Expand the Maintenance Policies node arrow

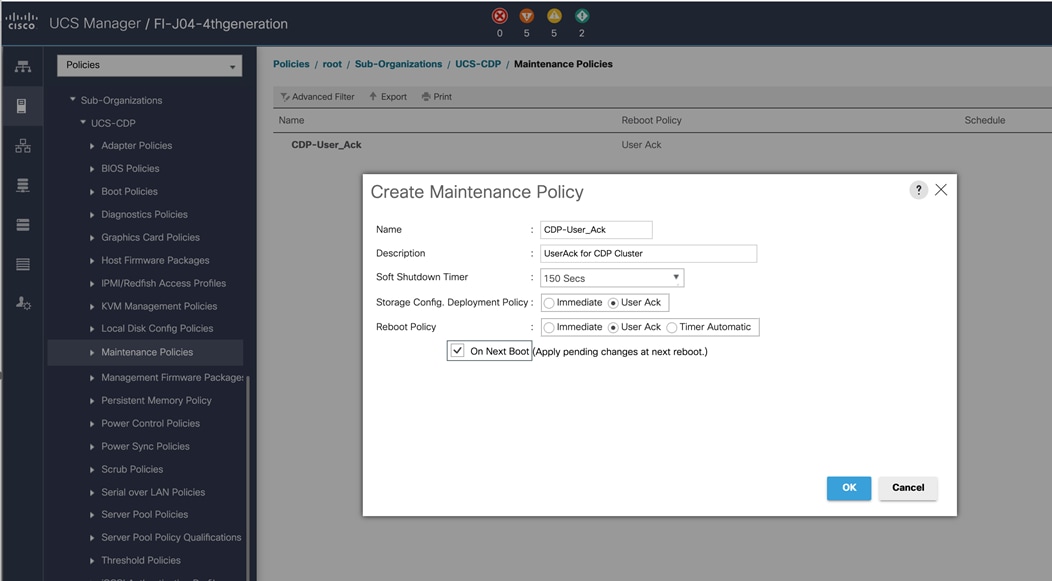coord(92,352)
